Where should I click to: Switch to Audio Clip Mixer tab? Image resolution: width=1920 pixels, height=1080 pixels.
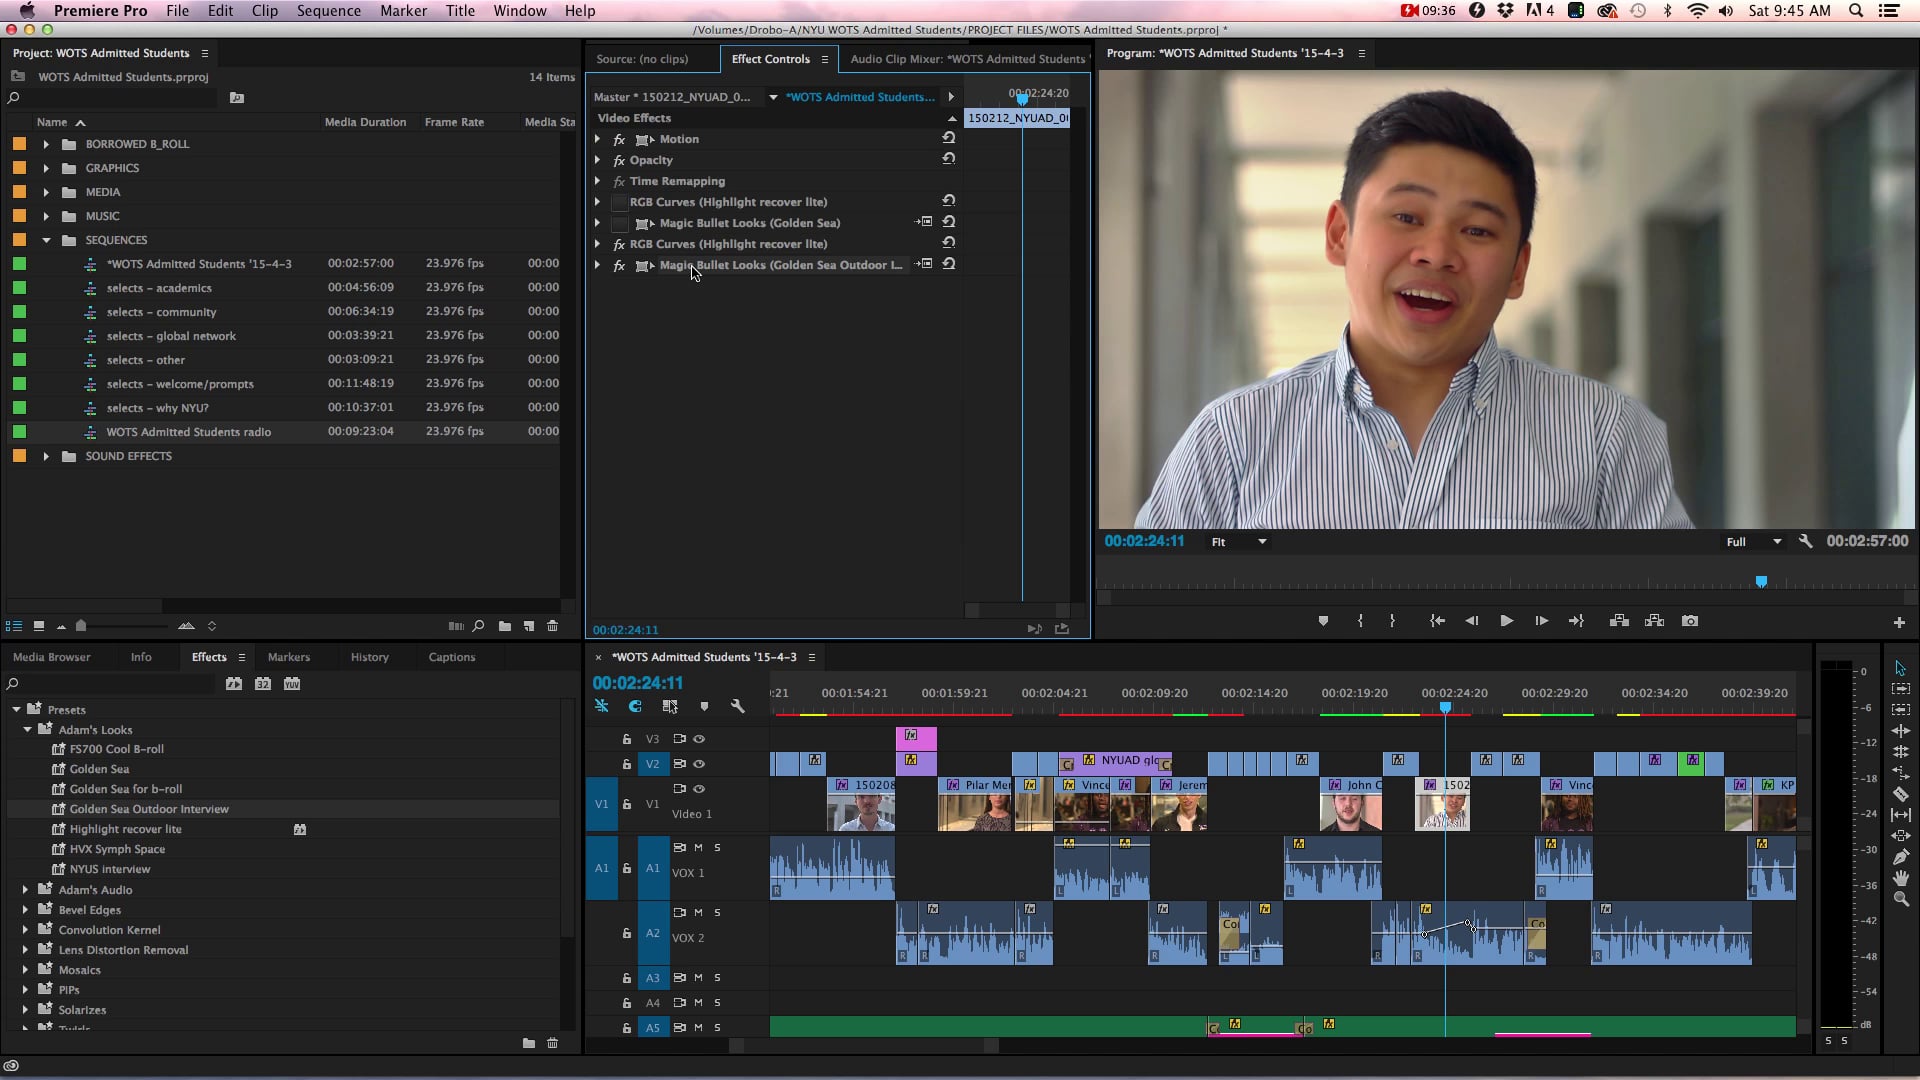point(967,59)
